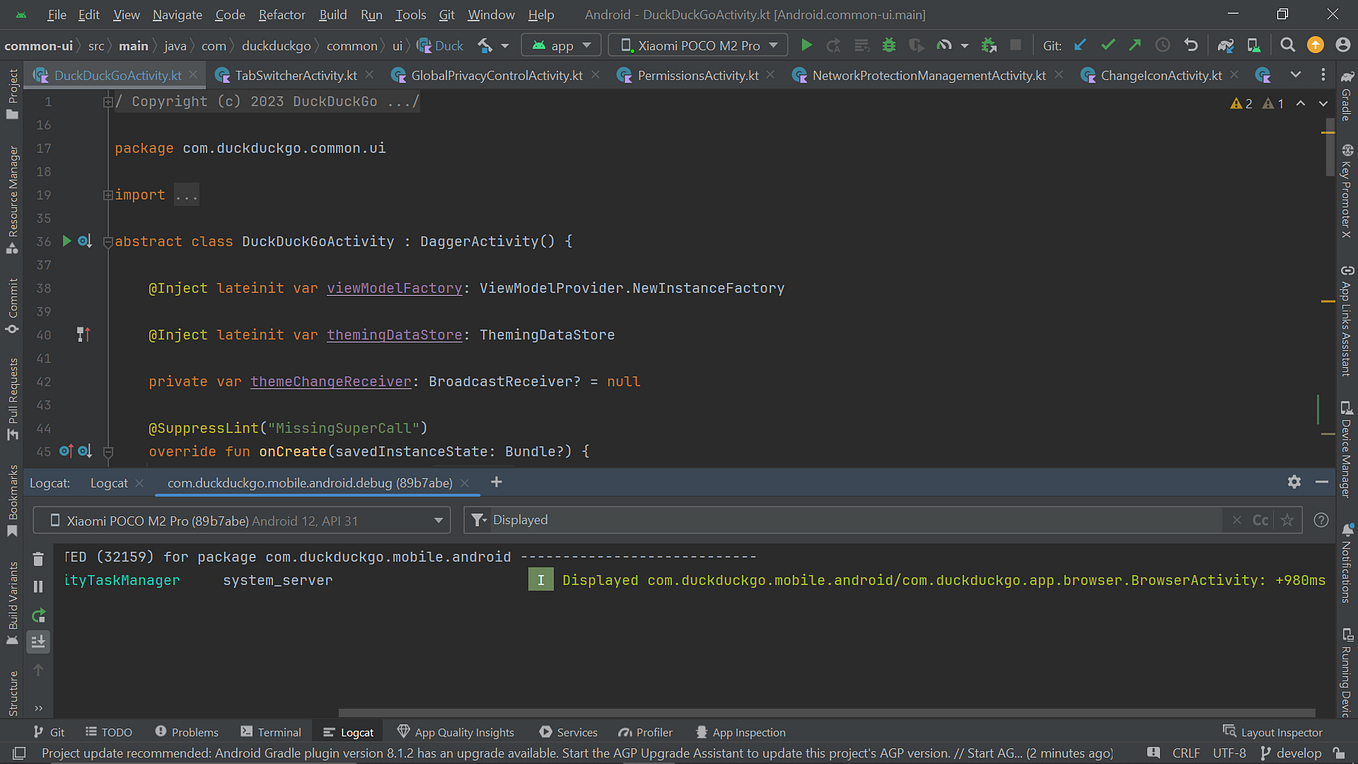Run the app with the green play button
Viewport: 1358px width, 764px height.
click(806, 45)
